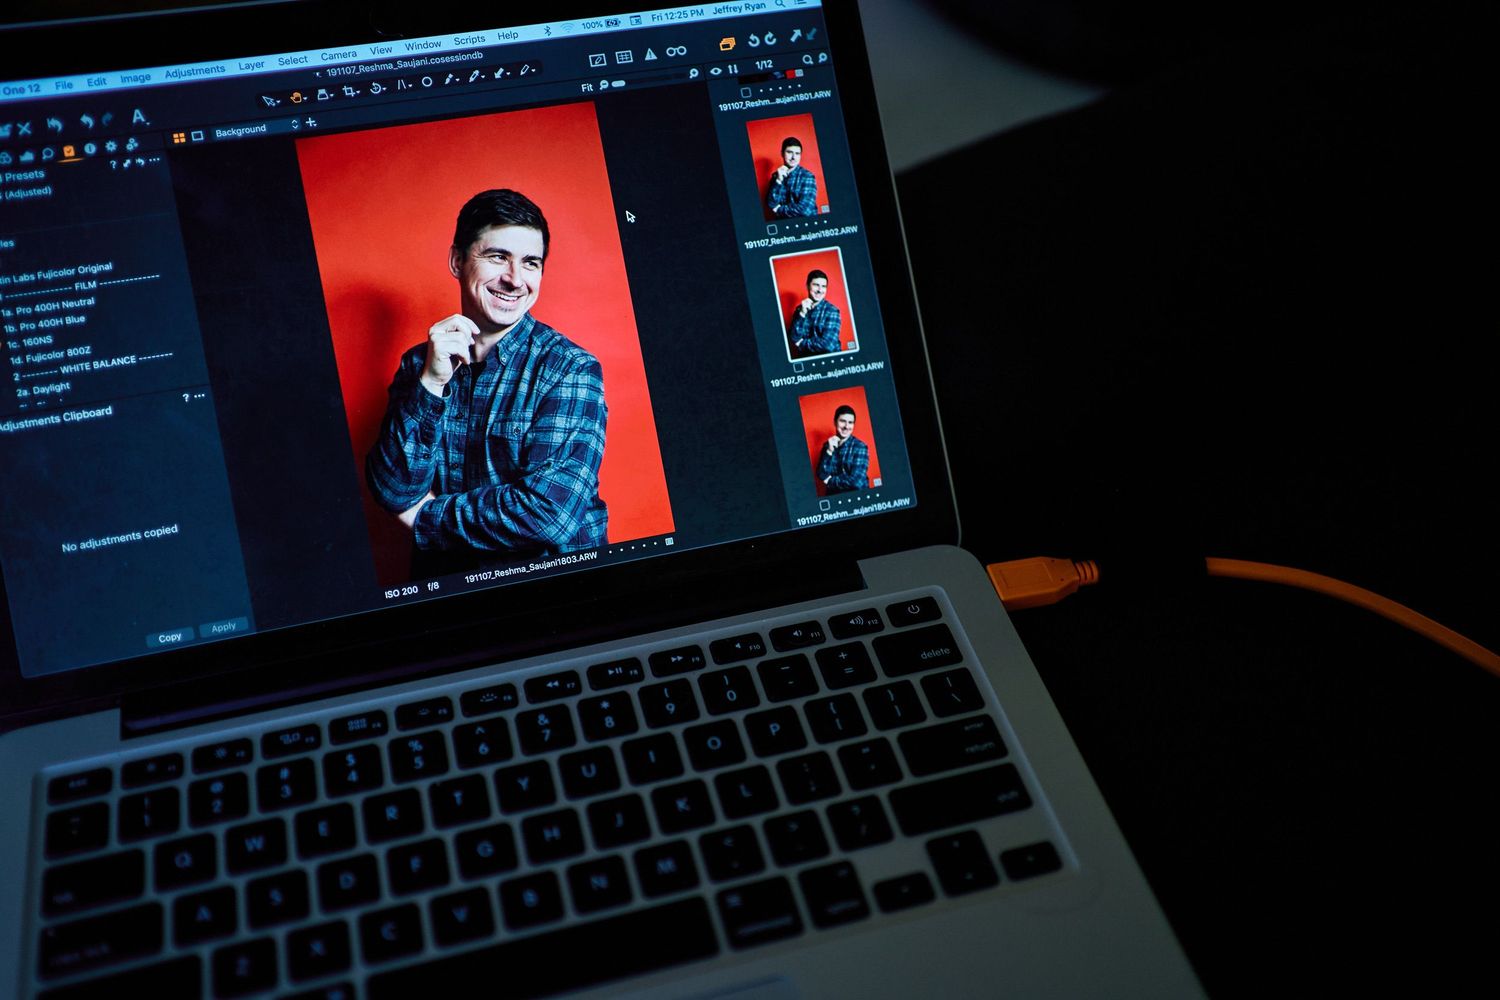Click browser thumbnail zoom-in magnifier icon
The height and width of the screenshot is (1000, 1500).
click(823, 58)
